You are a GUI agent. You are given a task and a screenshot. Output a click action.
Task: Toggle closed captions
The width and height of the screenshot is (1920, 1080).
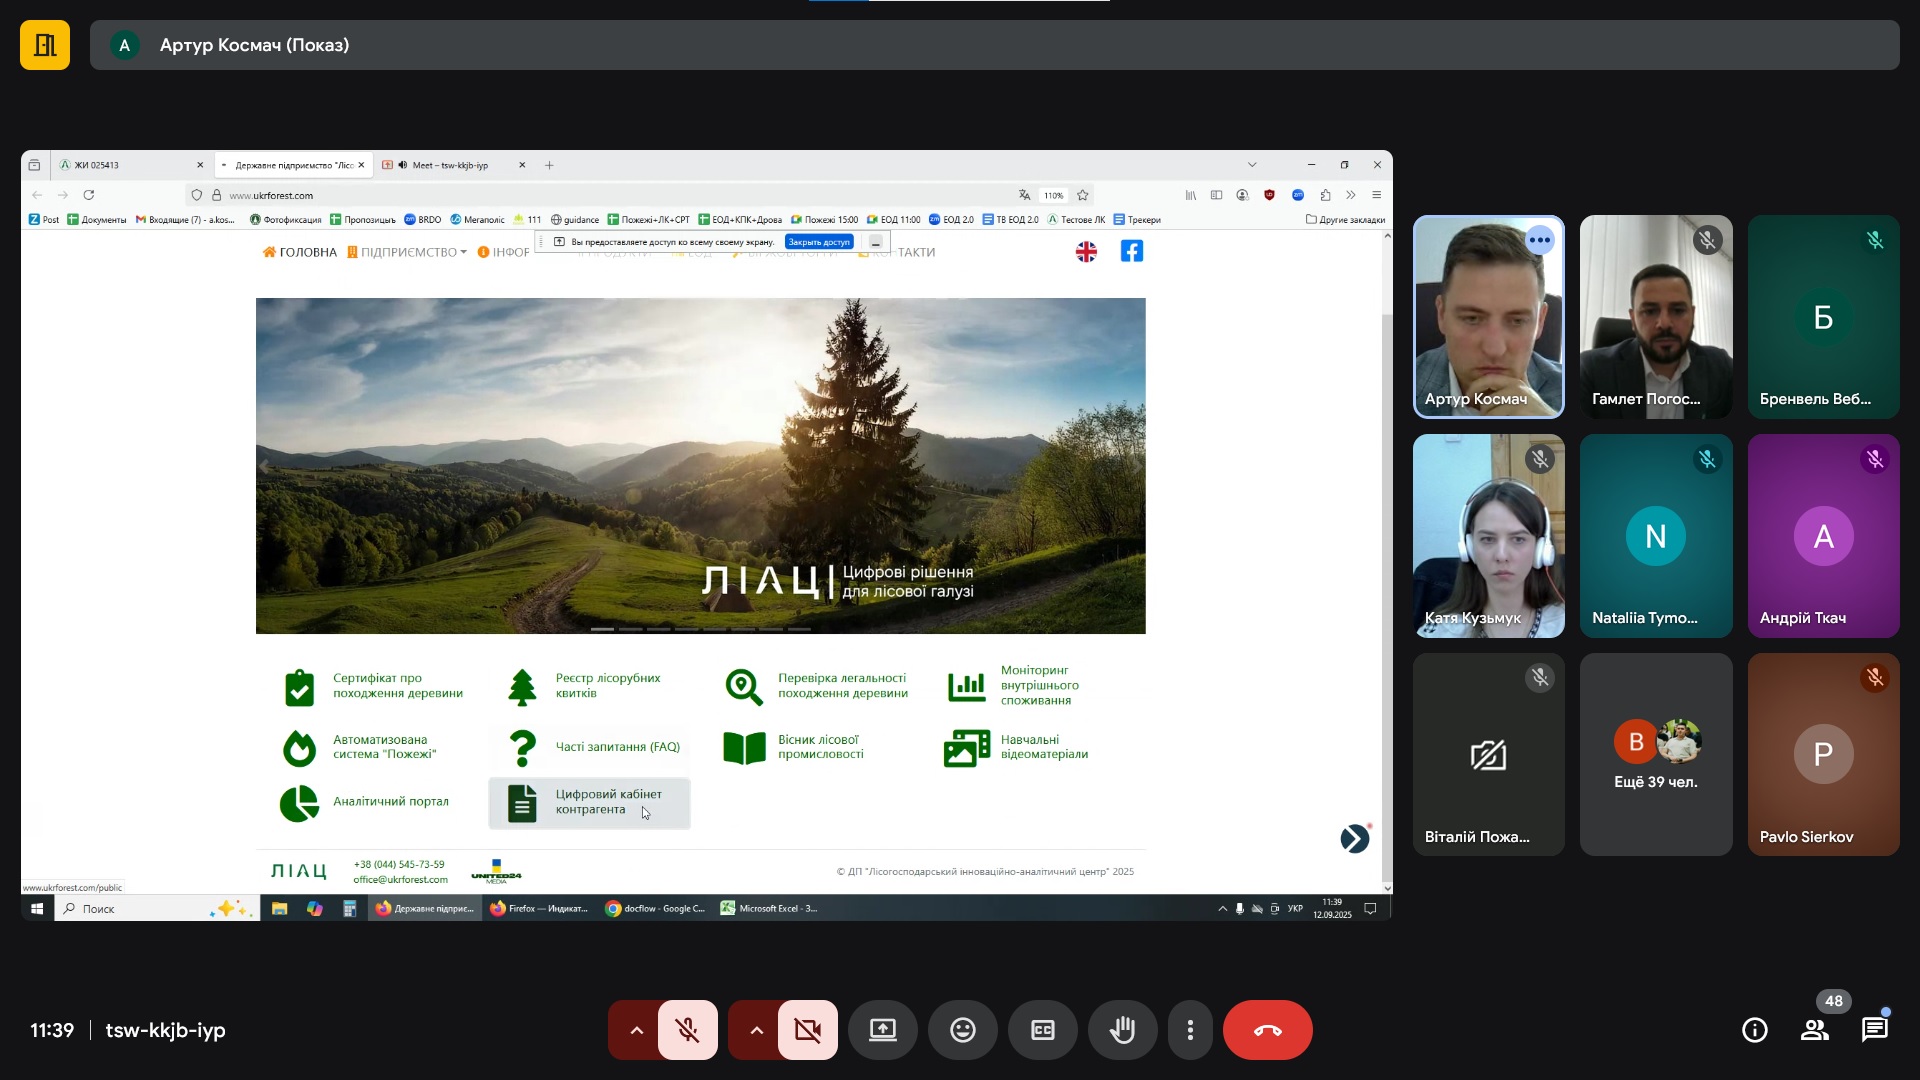[x=1042, y=1030]
